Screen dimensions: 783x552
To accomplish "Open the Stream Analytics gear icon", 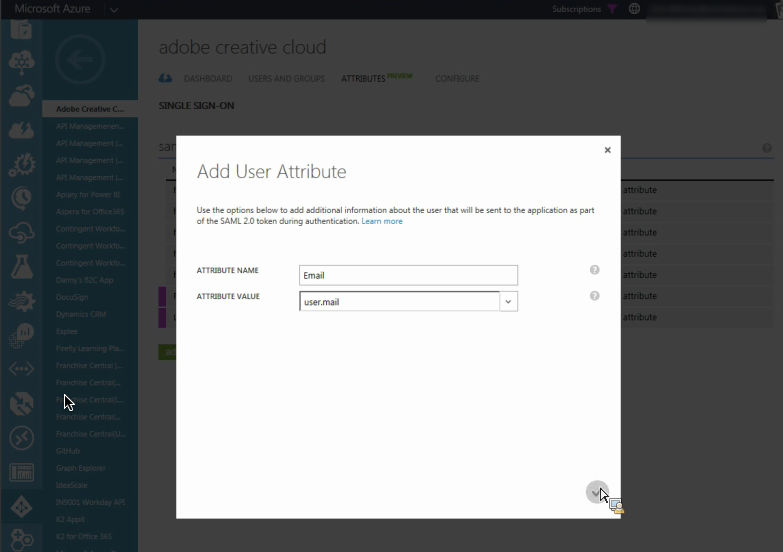I will tap(21, 301).
